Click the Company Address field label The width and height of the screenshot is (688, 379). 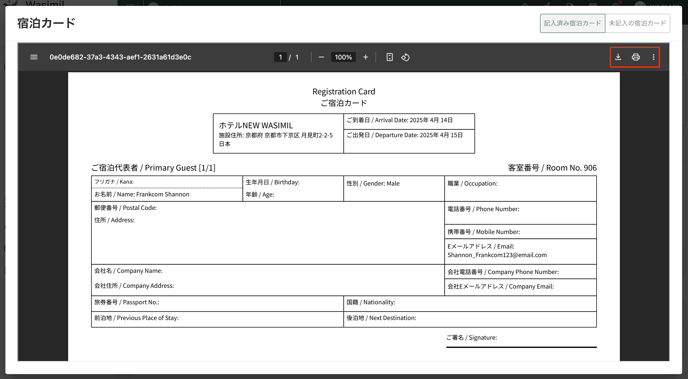coord(134,286)
